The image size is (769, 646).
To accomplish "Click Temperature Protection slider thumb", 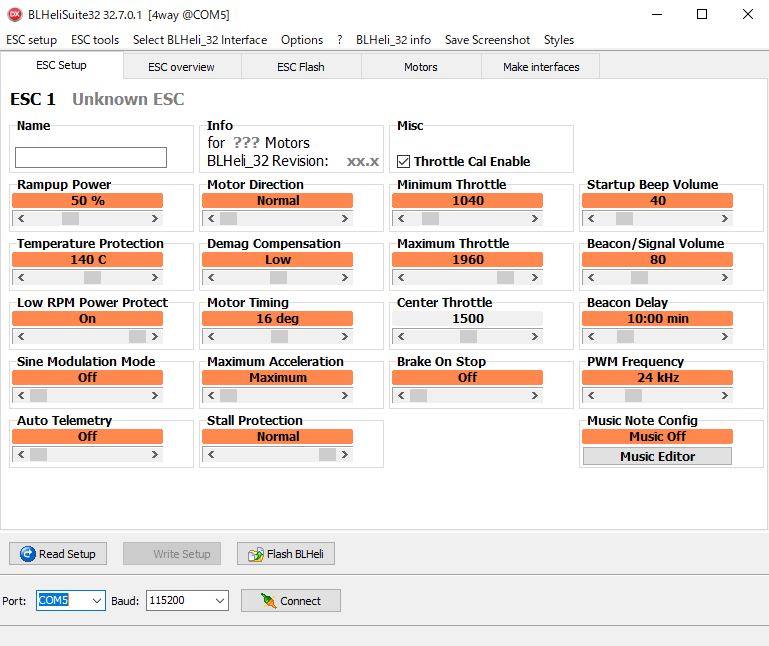I will click(93, 277).
